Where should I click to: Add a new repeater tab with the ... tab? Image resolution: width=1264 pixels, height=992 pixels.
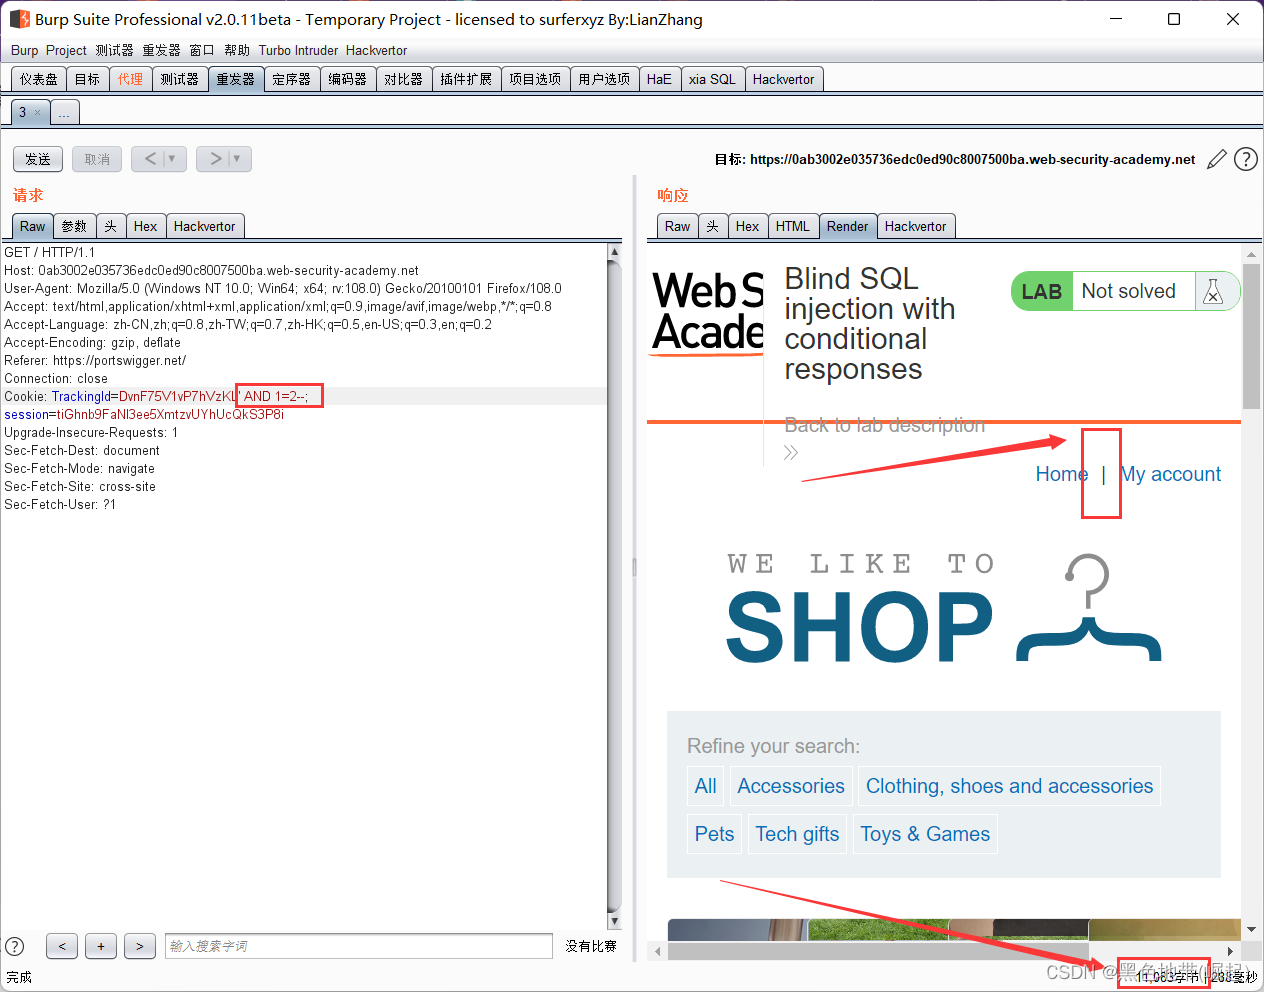coord(64,112)
